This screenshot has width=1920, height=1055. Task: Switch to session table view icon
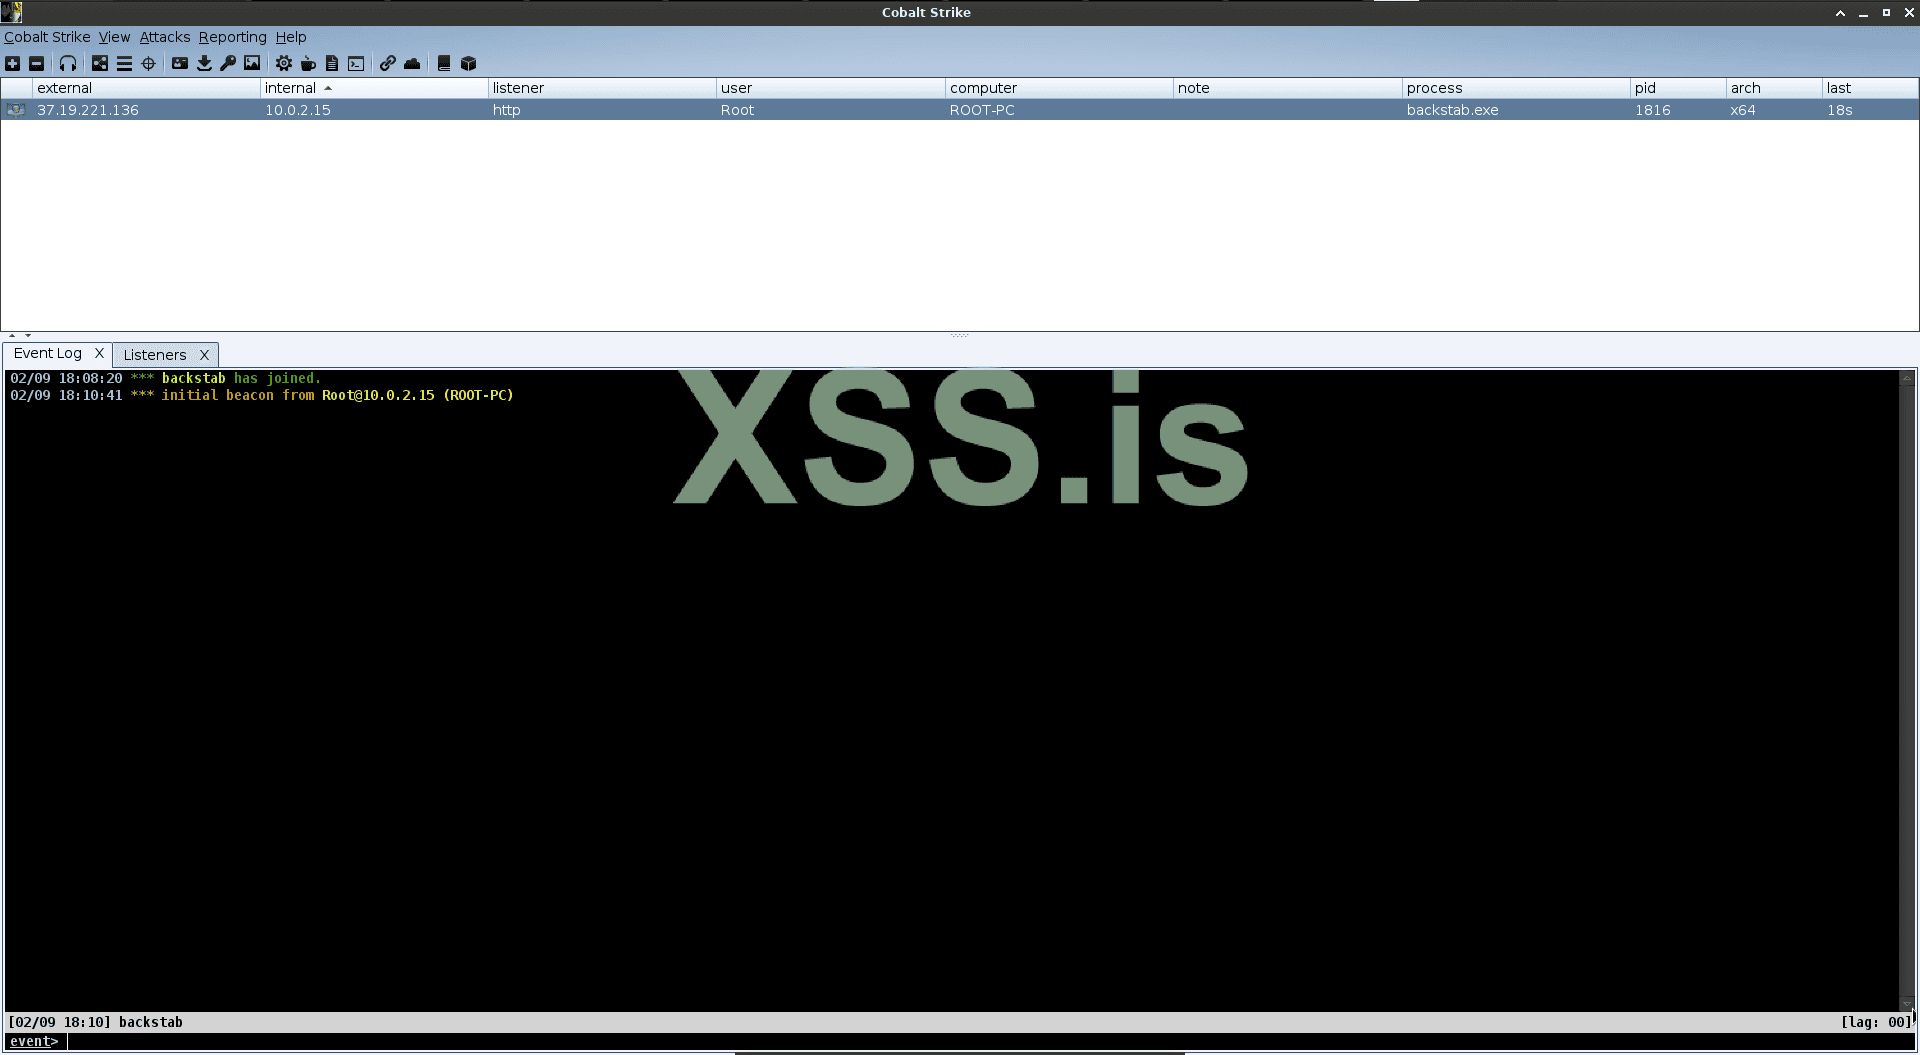coord(124,63)
